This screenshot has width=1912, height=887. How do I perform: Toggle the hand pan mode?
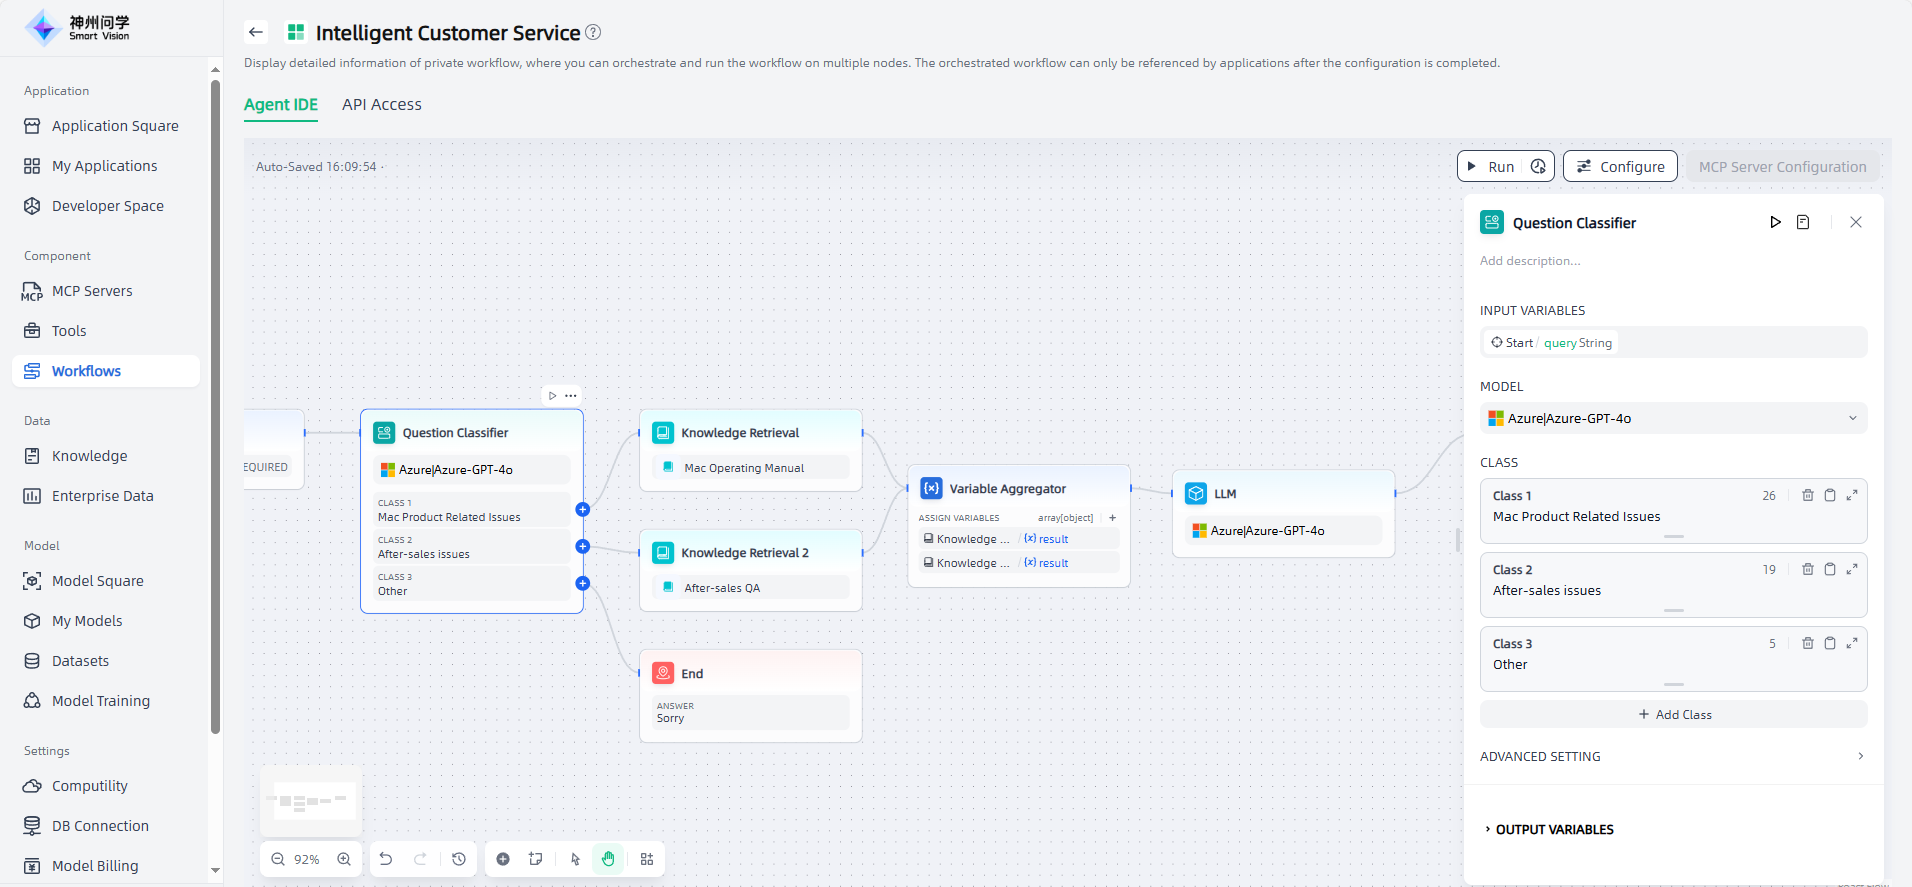tap(608, 859)
